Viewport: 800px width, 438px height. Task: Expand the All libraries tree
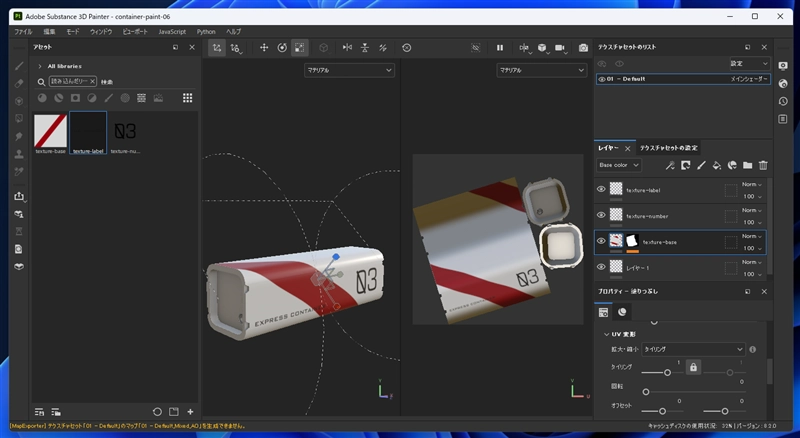(40, 66)
